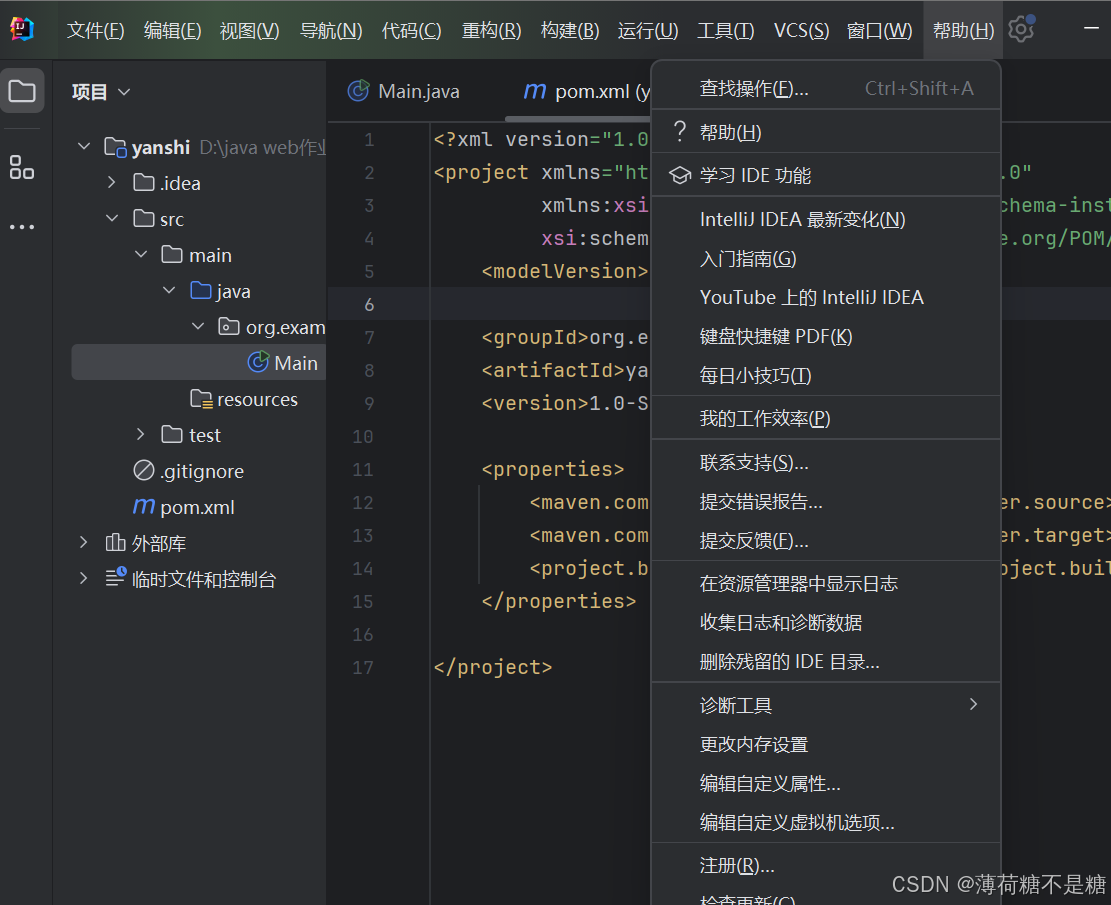
Task: Select IntelliJ IDEA 最新变化(N) entry
Action: pyautogui.click(x=825, y=220)
